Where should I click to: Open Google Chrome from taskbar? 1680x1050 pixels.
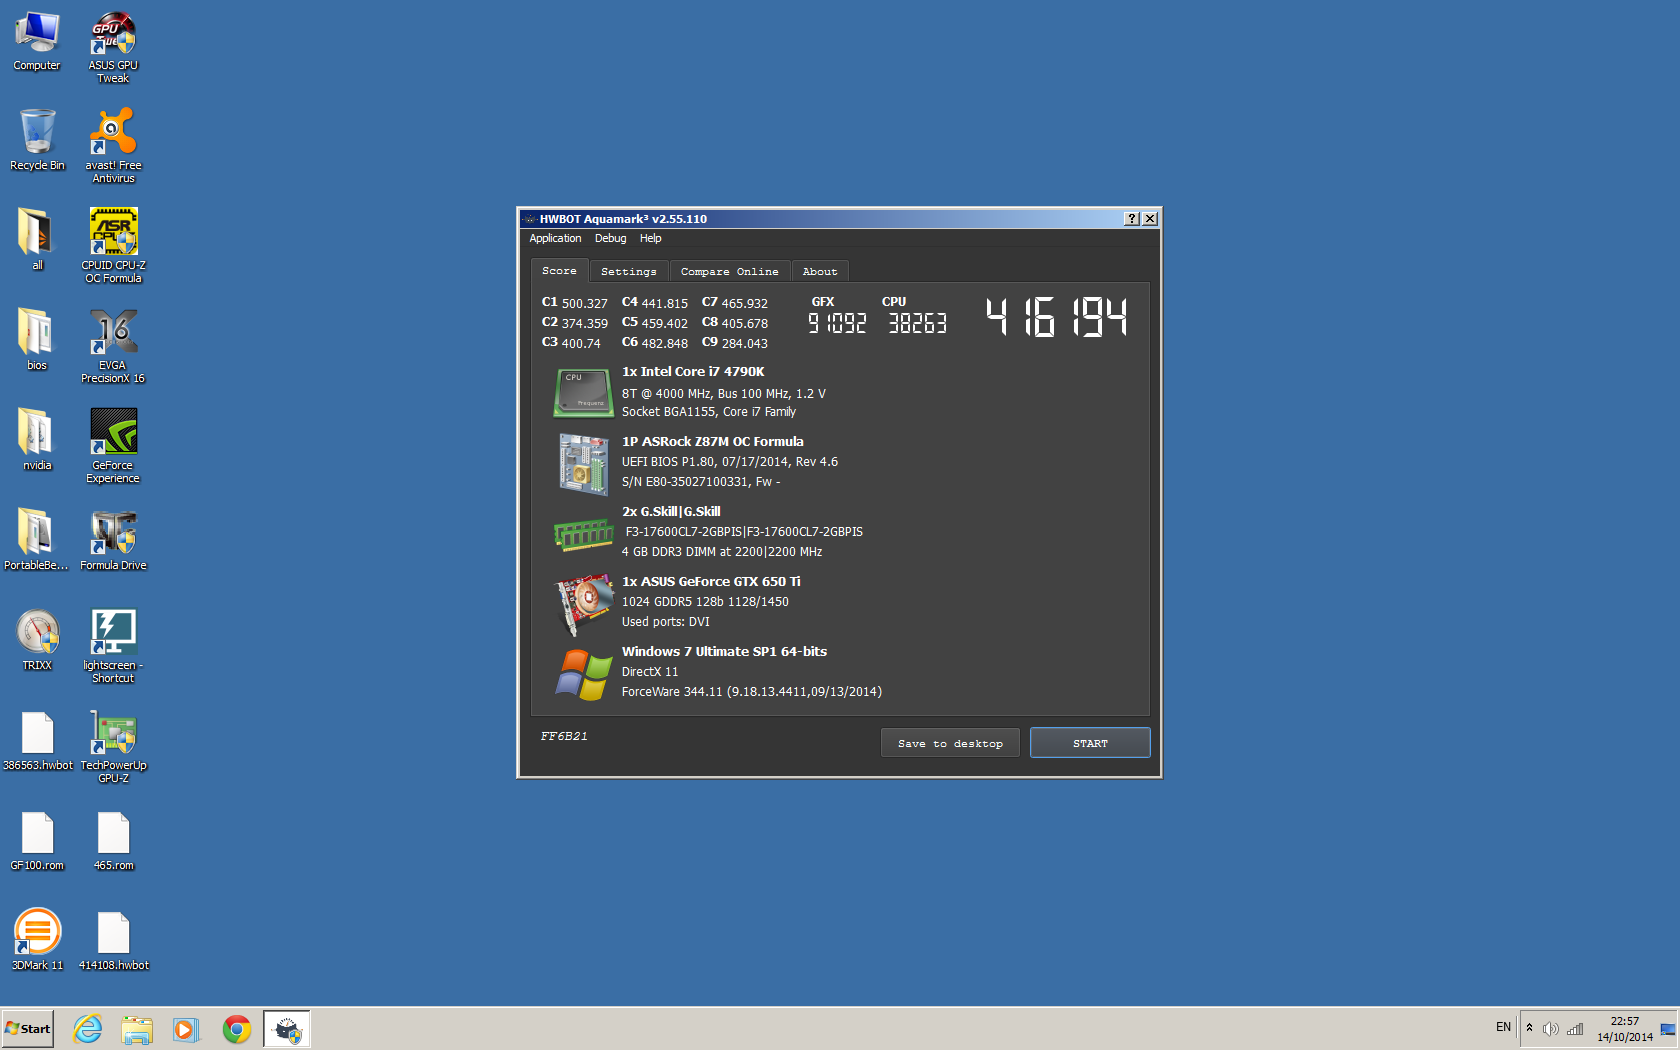coord(237,1029)
